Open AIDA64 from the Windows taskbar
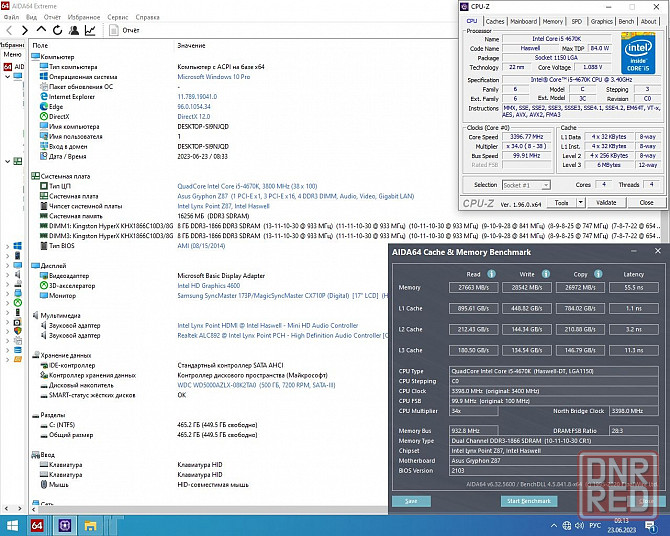670x536 pixels. pos(37,525)
